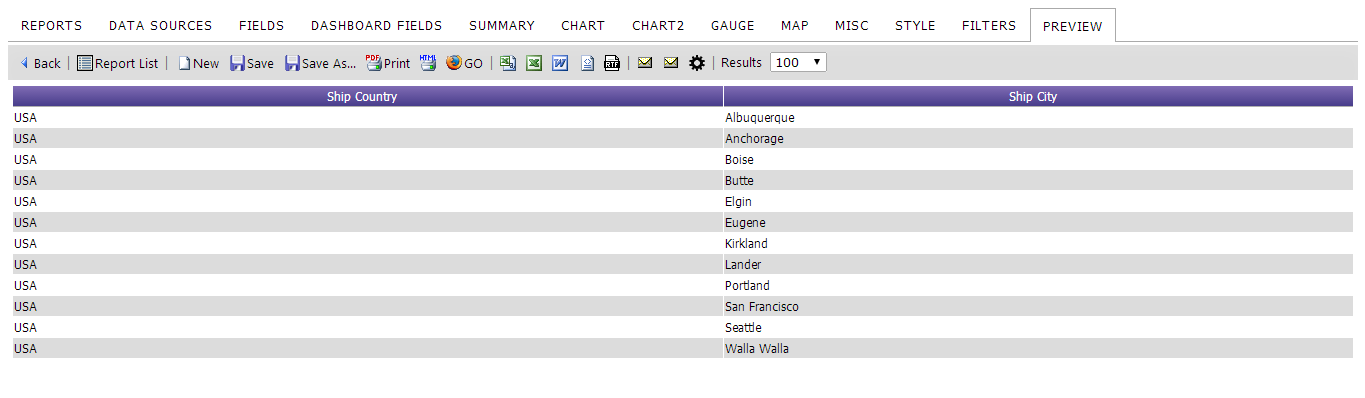Viewport: 1365px width, 398px height.
Task: Click the Butte cell
Action: [x=1038, y=181]
